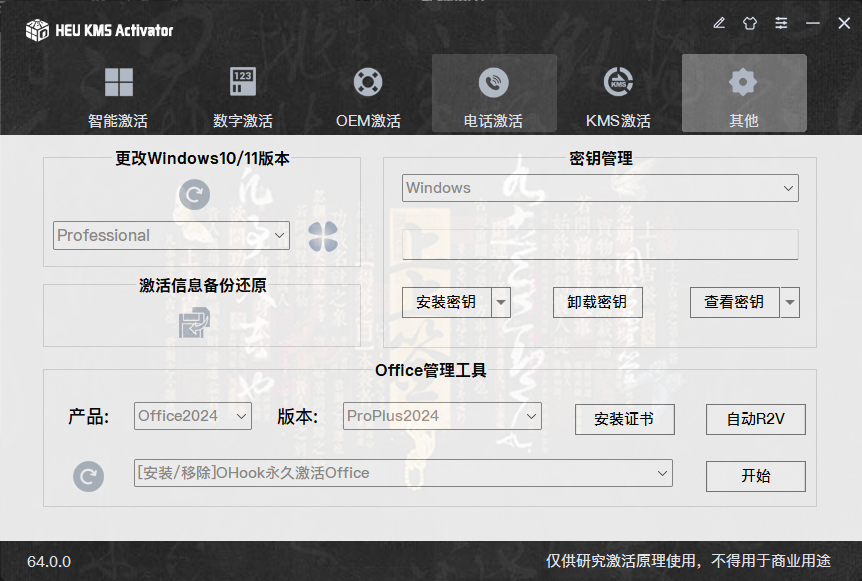Switch to 其他 tab
Image resolution: width=862 pixels, height=581 pixels.
(x=744, y=93)
